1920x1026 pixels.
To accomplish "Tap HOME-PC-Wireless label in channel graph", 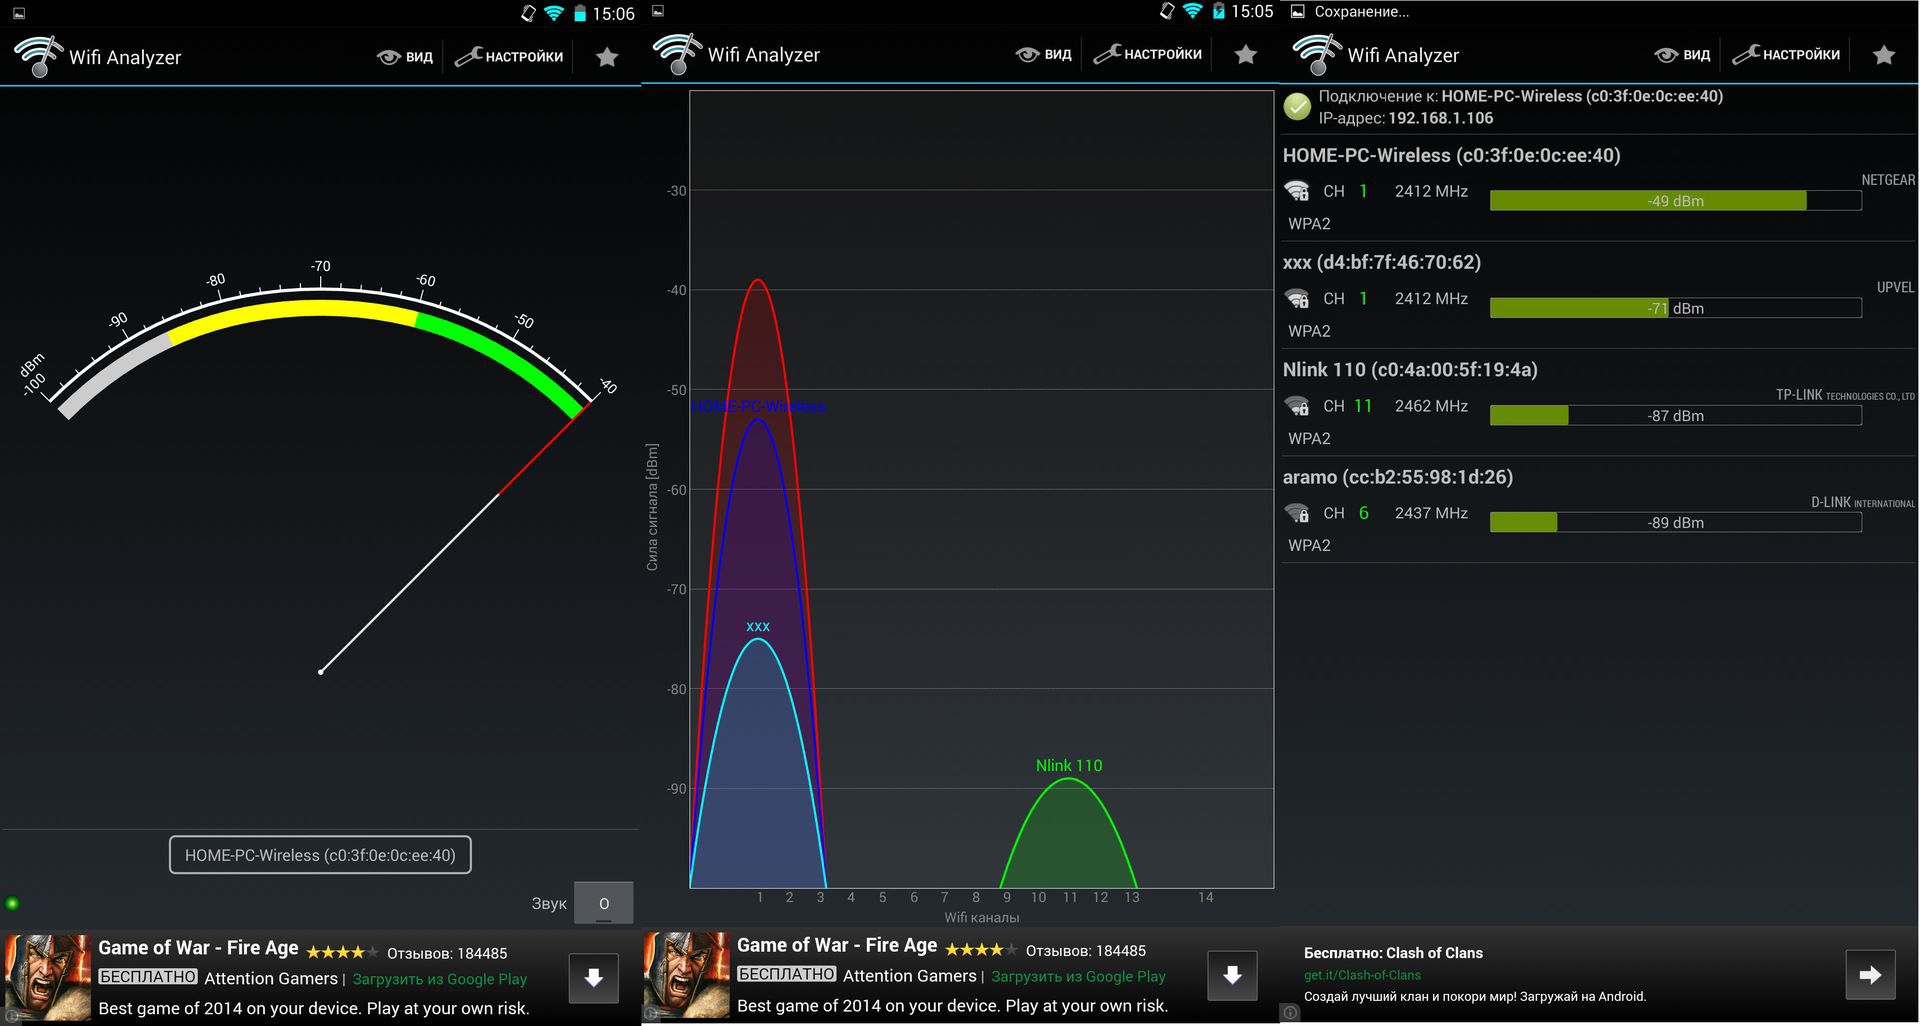I will click(759, 406).
